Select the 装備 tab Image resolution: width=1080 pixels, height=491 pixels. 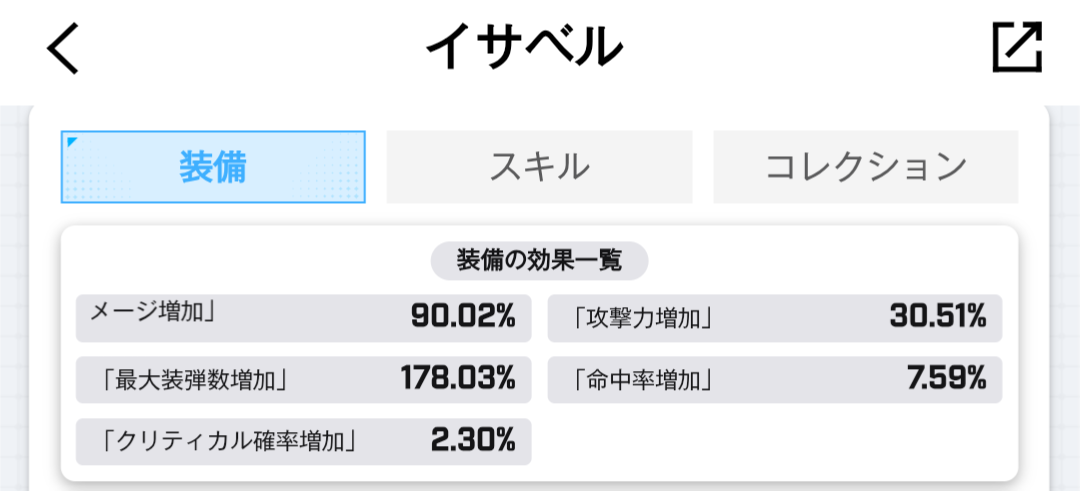point(213,167)
